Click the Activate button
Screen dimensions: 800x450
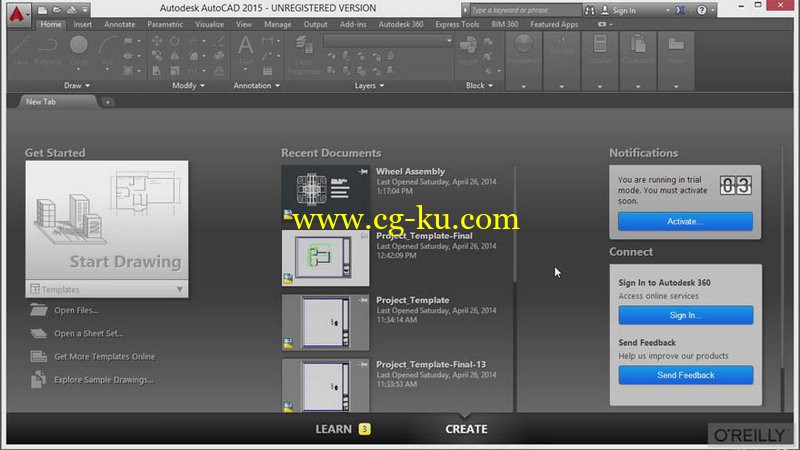[685, 221]
